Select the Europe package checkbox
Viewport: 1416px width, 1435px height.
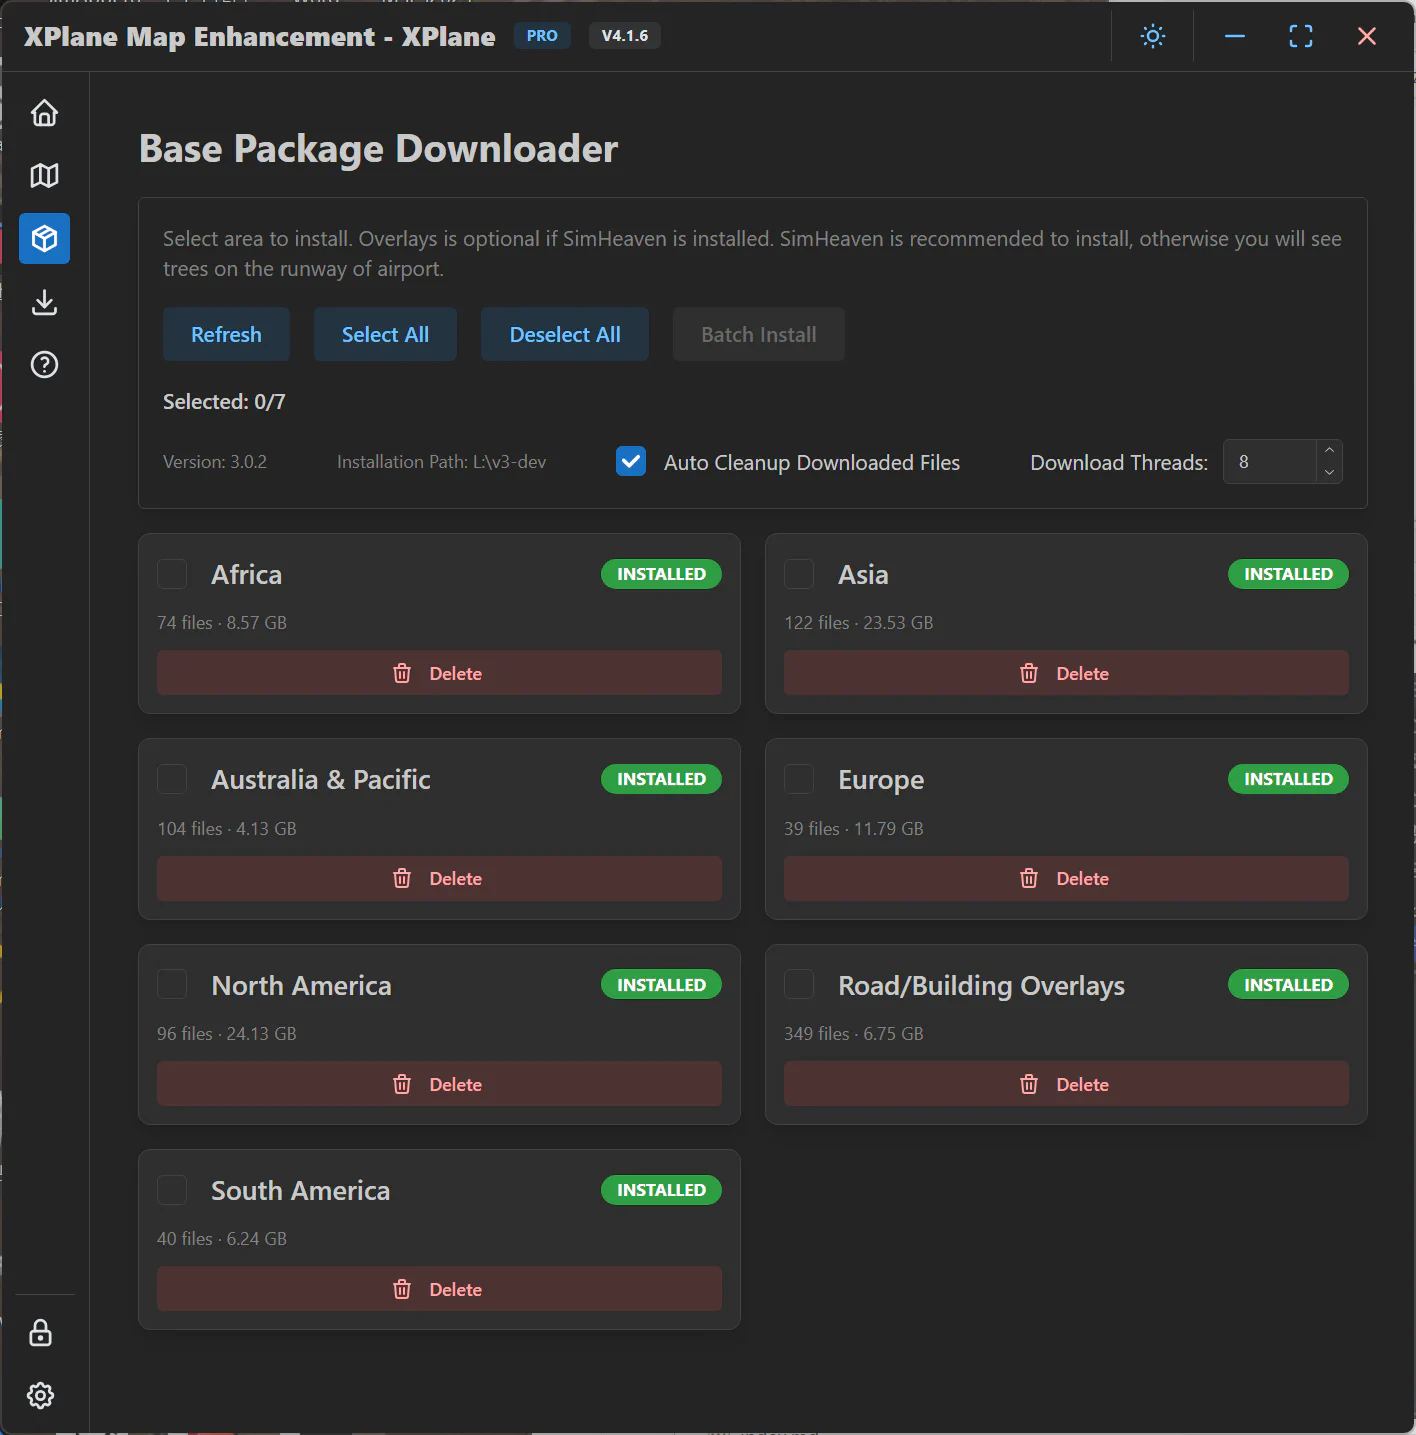tap(799, 779)
